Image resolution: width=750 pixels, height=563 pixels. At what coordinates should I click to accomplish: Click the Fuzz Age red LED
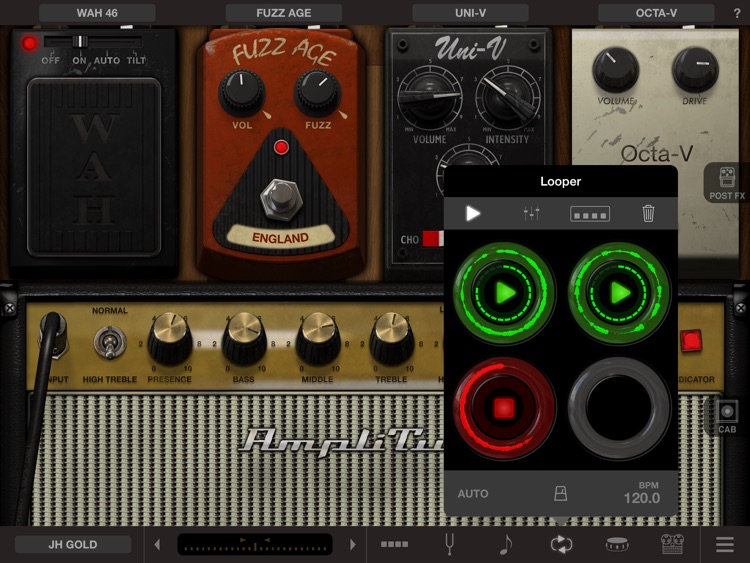[281, 147]
